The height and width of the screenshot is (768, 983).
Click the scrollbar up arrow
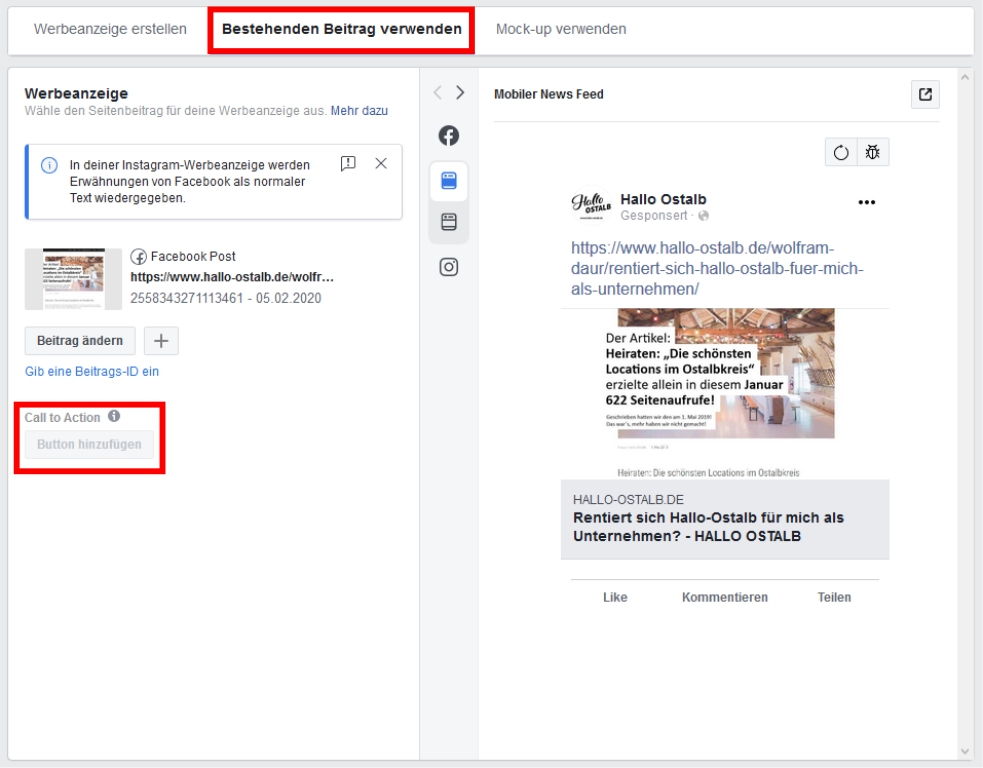point(965,77)
